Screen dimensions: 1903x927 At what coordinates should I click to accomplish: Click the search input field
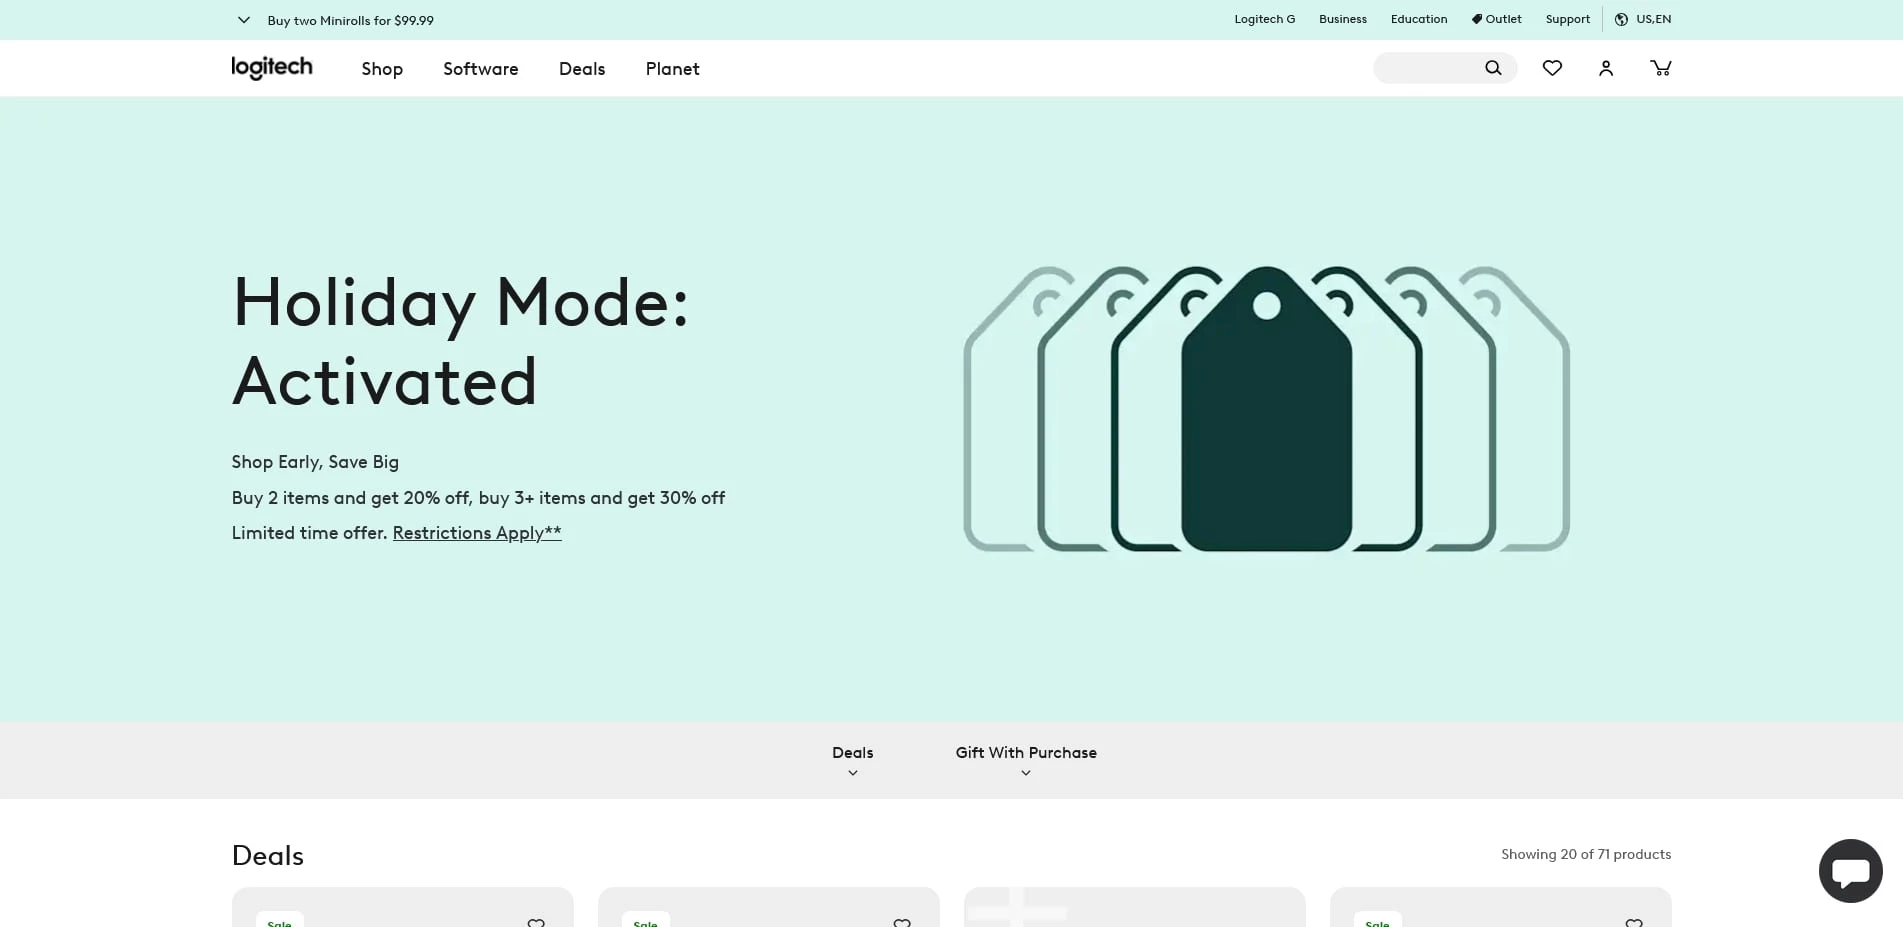[x=1428, y=68]
